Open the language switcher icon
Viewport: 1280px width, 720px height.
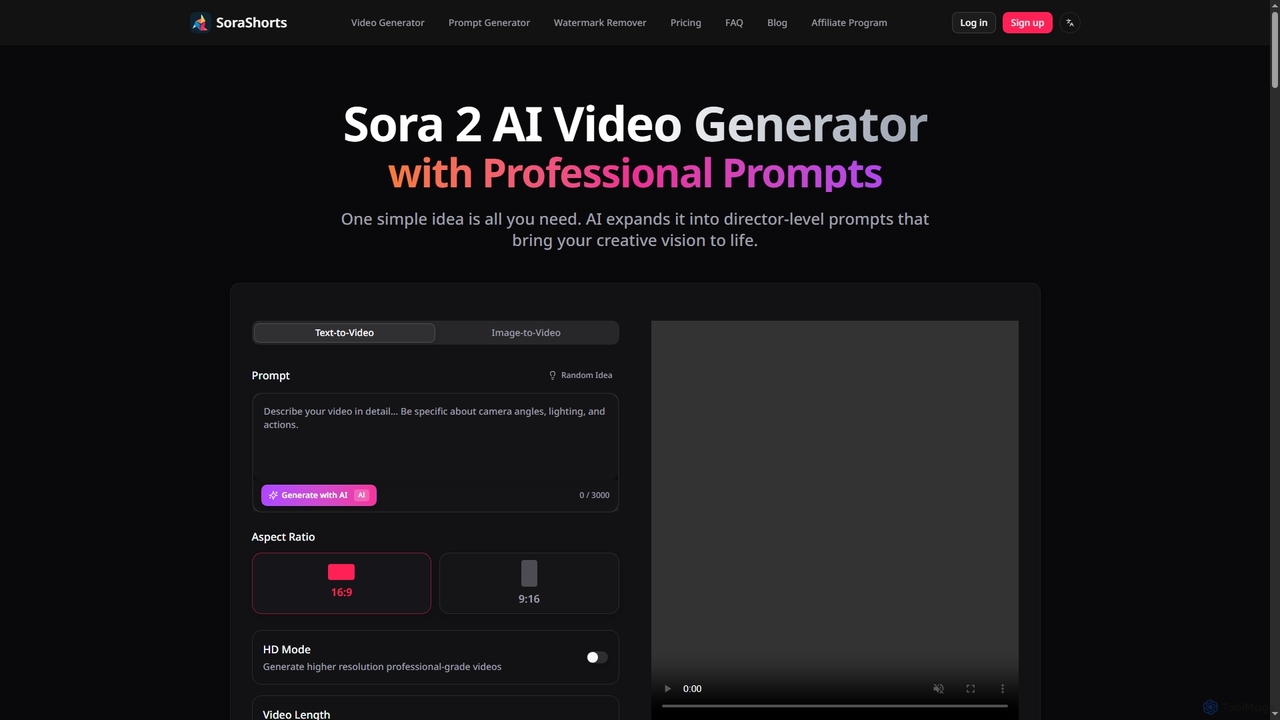tap(1070, 22)
